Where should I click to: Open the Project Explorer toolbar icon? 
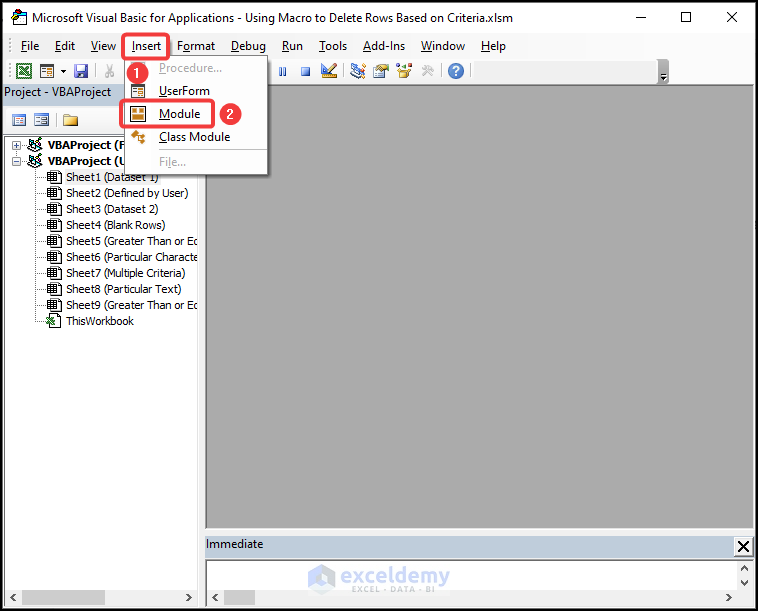pos(358,71)
